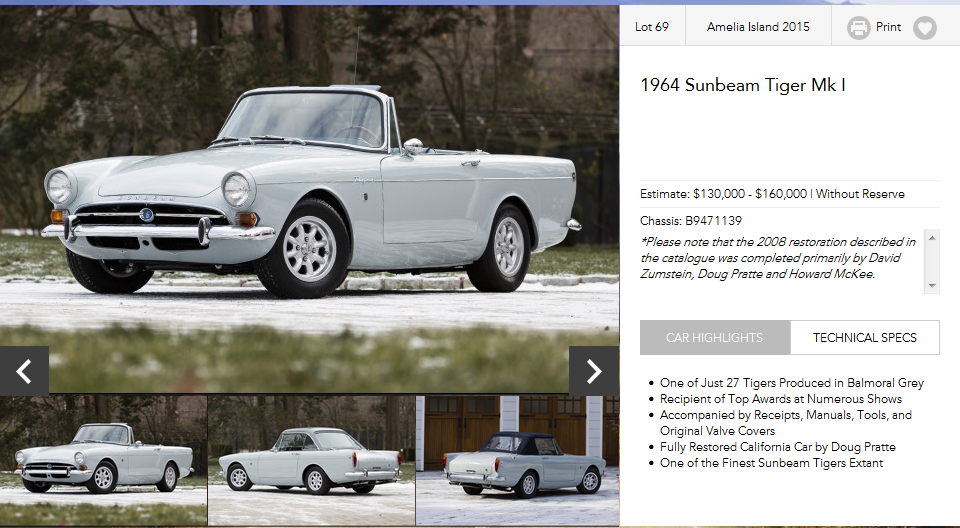View front three-quarter thumbnail of Tiger

103,461
